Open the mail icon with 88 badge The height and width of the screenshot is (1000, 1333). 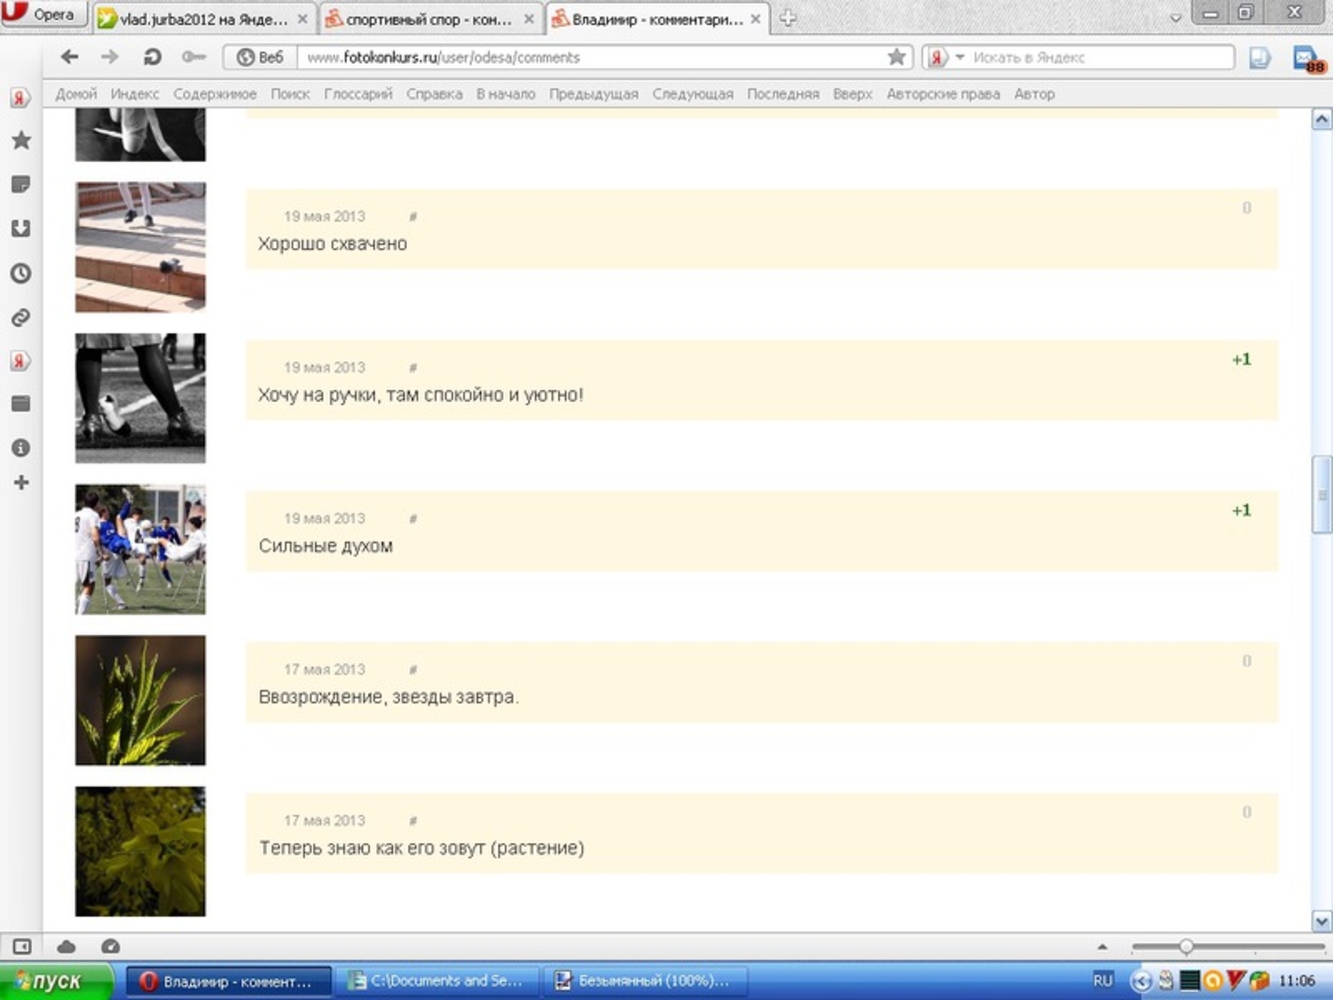tap(1306, 59)
